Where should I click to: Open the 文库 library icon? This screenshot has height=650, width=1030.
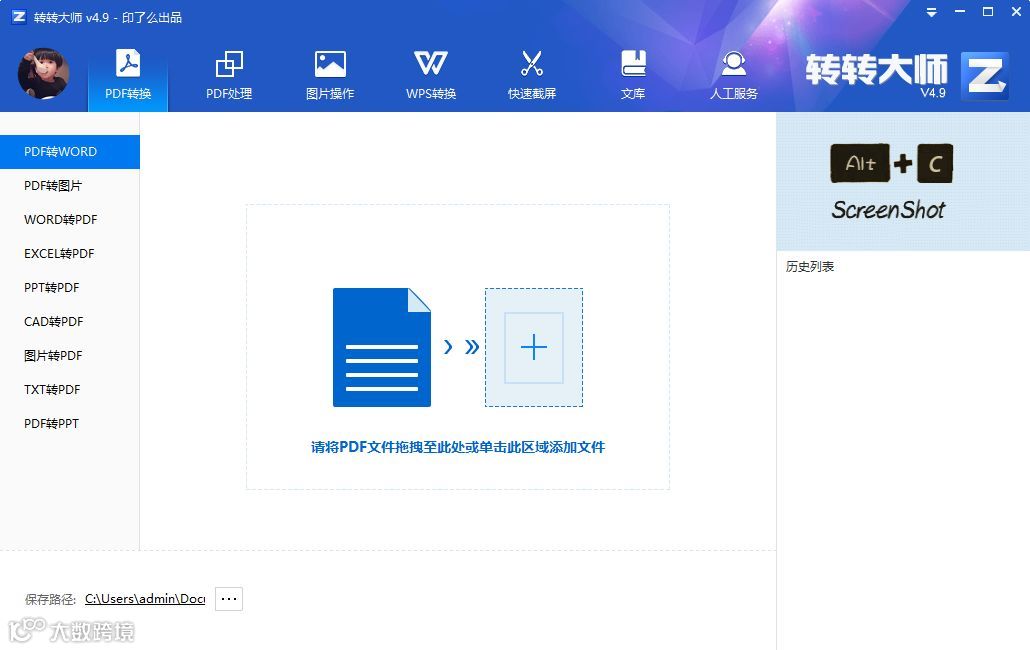633,75
